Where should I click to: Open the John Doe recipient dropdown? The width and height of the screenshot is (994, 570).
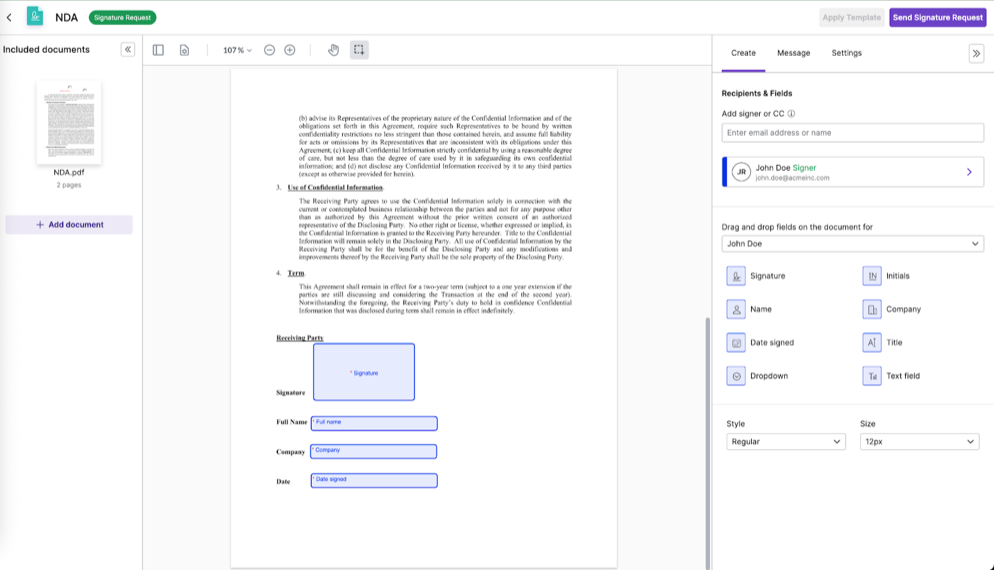tap(852, 244)
